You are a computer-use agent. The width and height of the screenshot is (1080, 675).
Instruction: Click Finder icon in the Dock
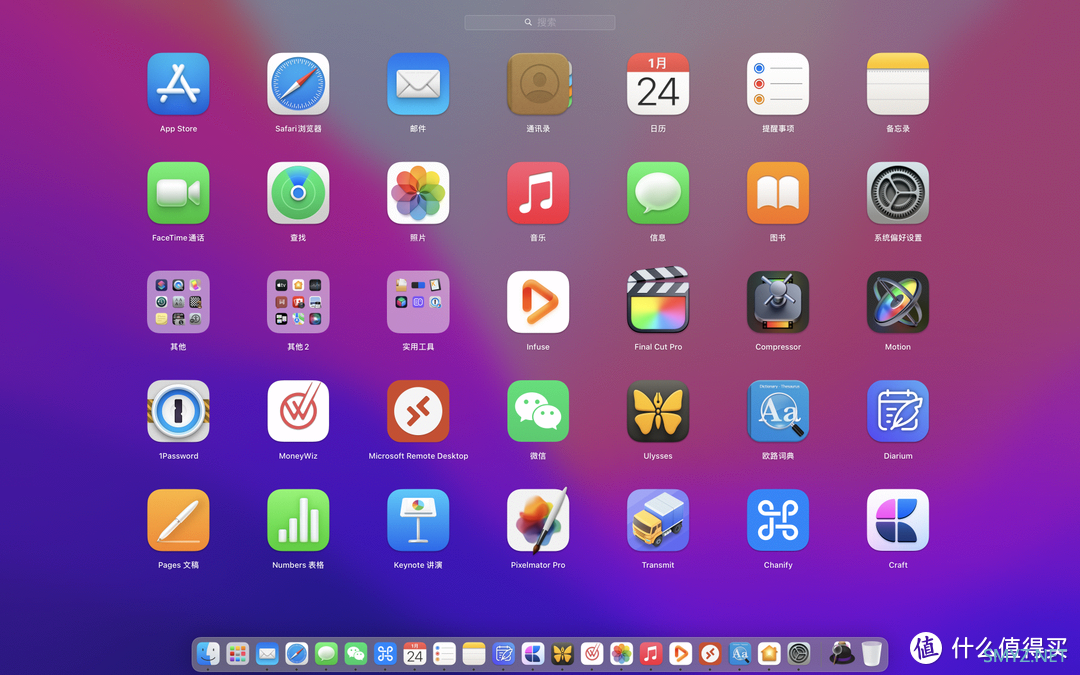click(x=208, y=653)
